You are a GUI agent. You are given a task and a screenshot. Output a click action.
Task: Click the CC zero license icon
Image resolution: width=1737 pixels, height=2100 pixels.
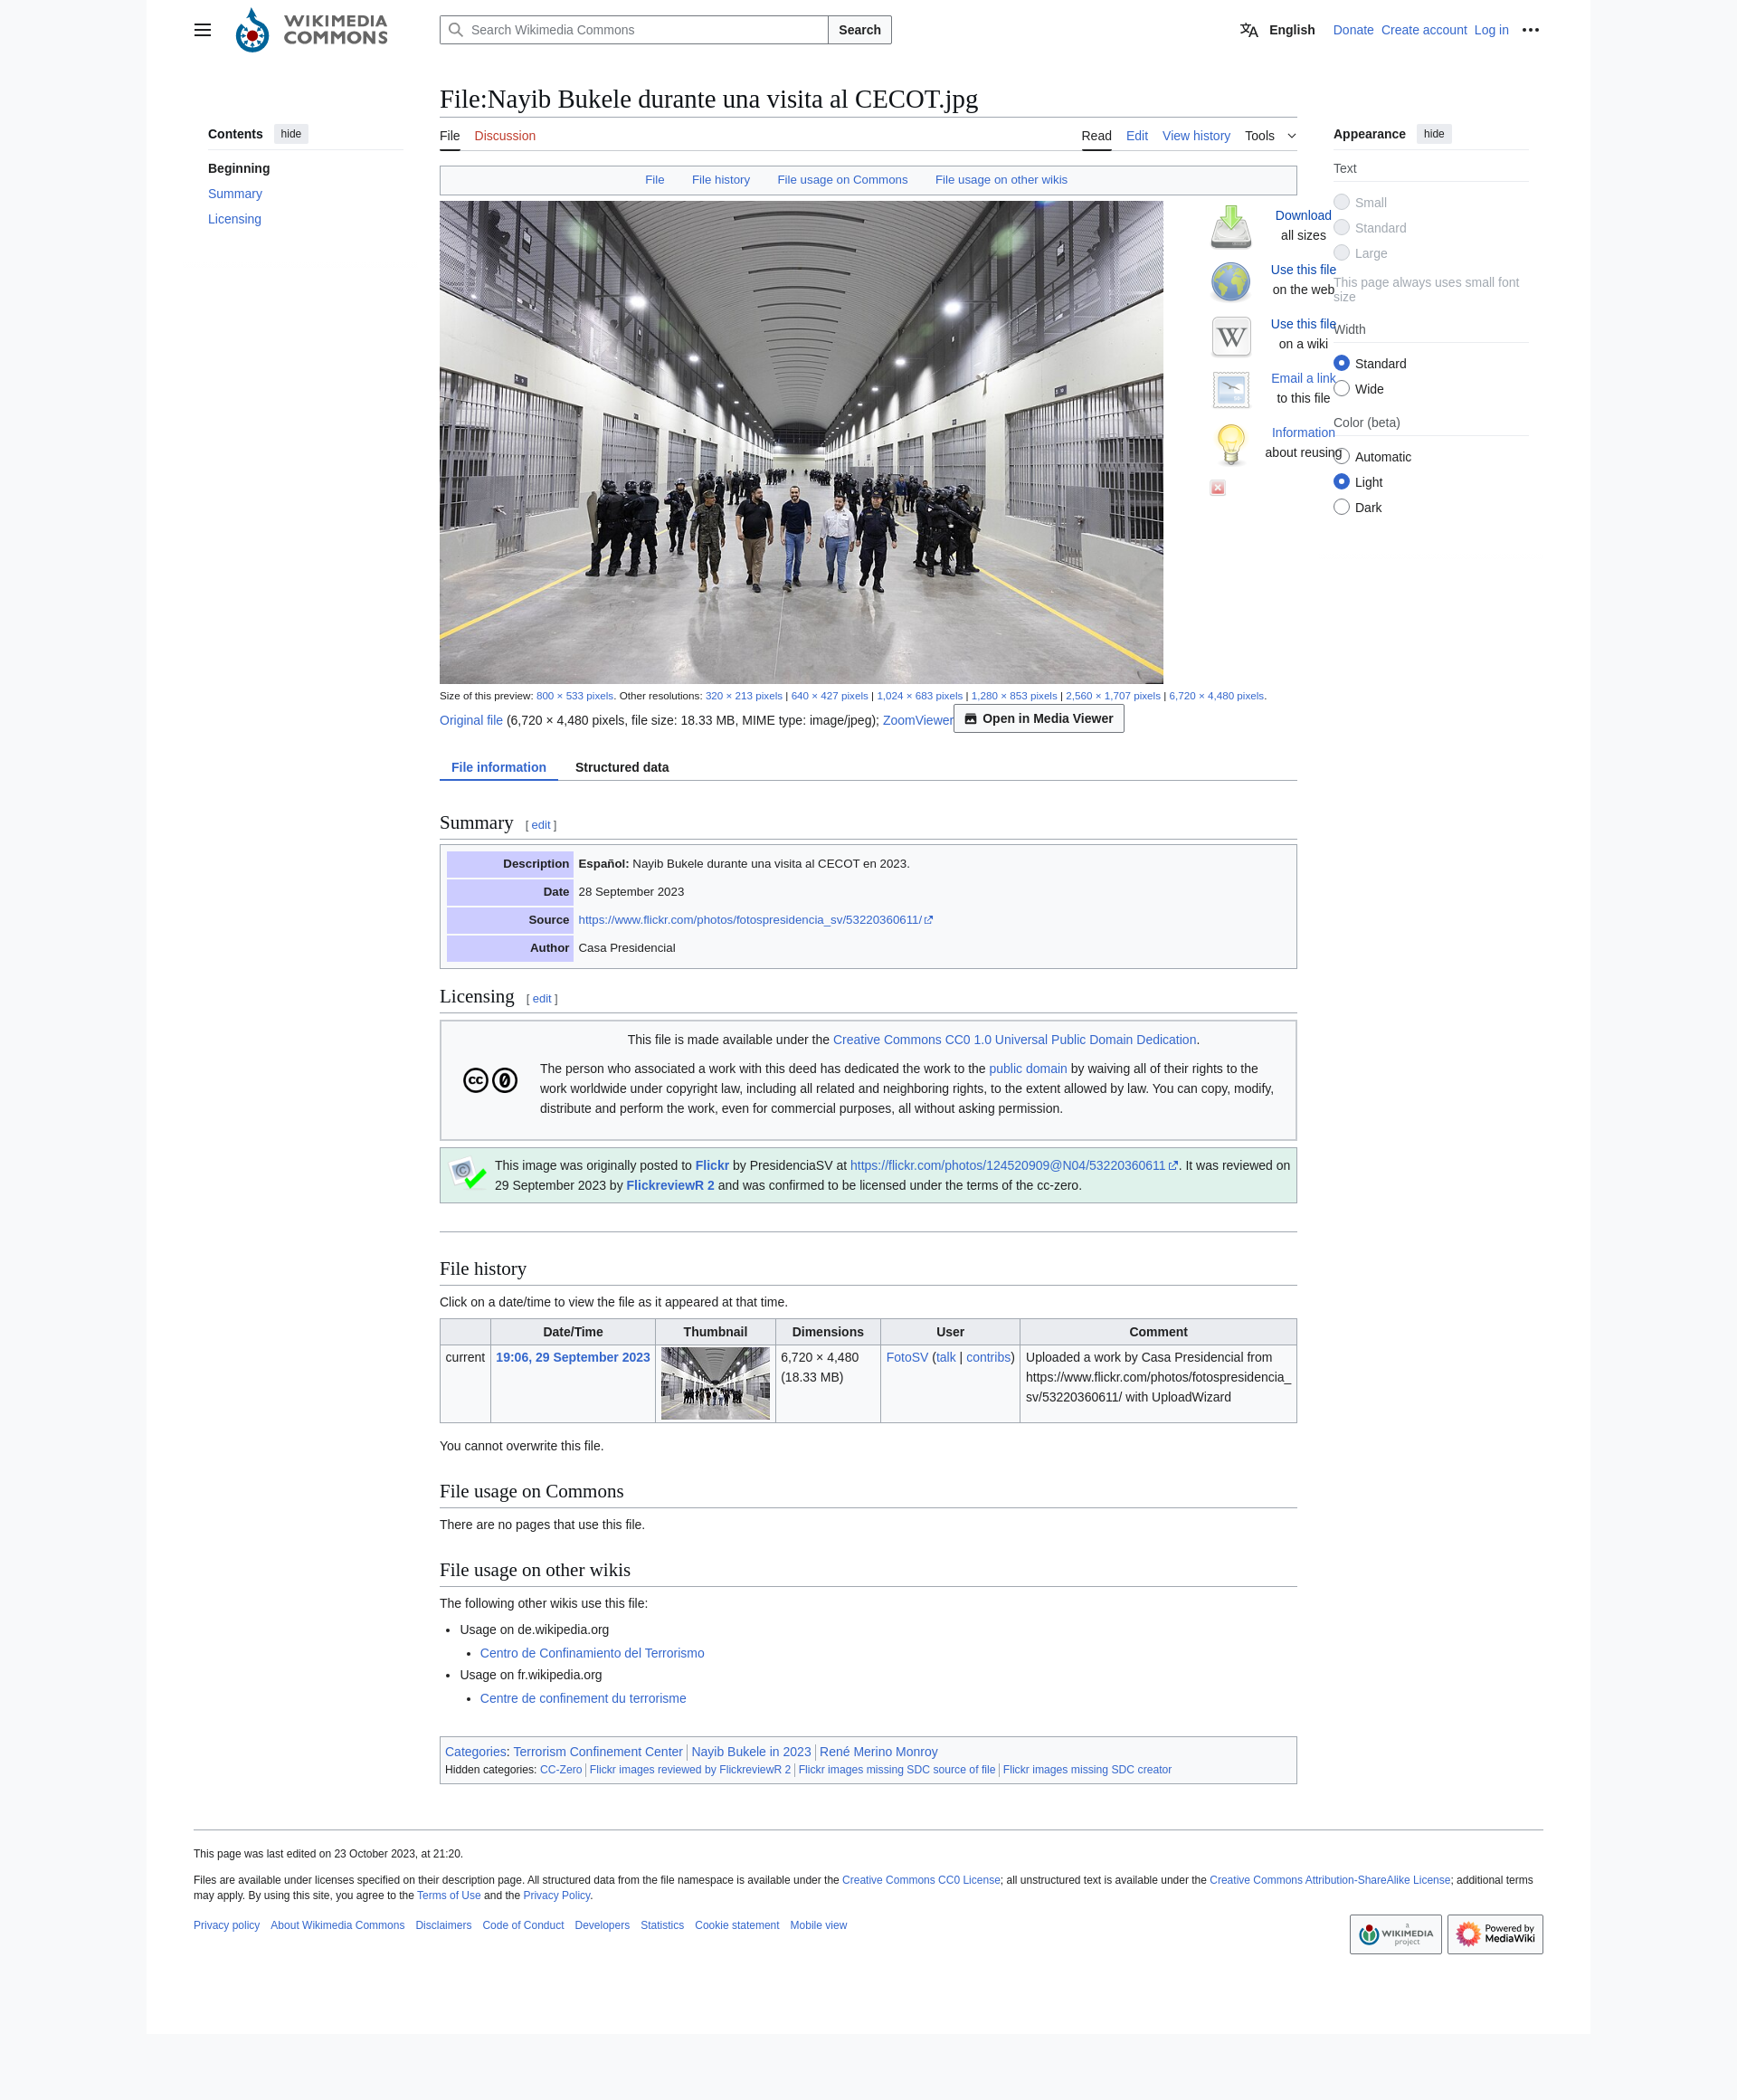[490, 1080]
